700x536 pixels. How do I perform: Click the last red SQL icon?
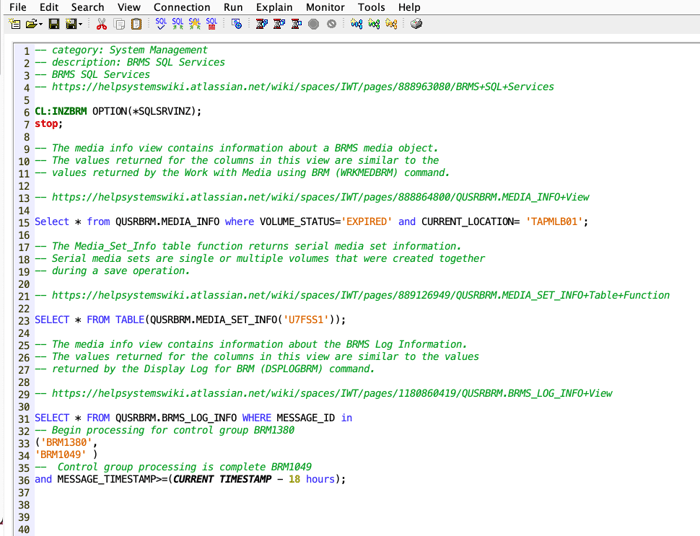tap(211, 23)
